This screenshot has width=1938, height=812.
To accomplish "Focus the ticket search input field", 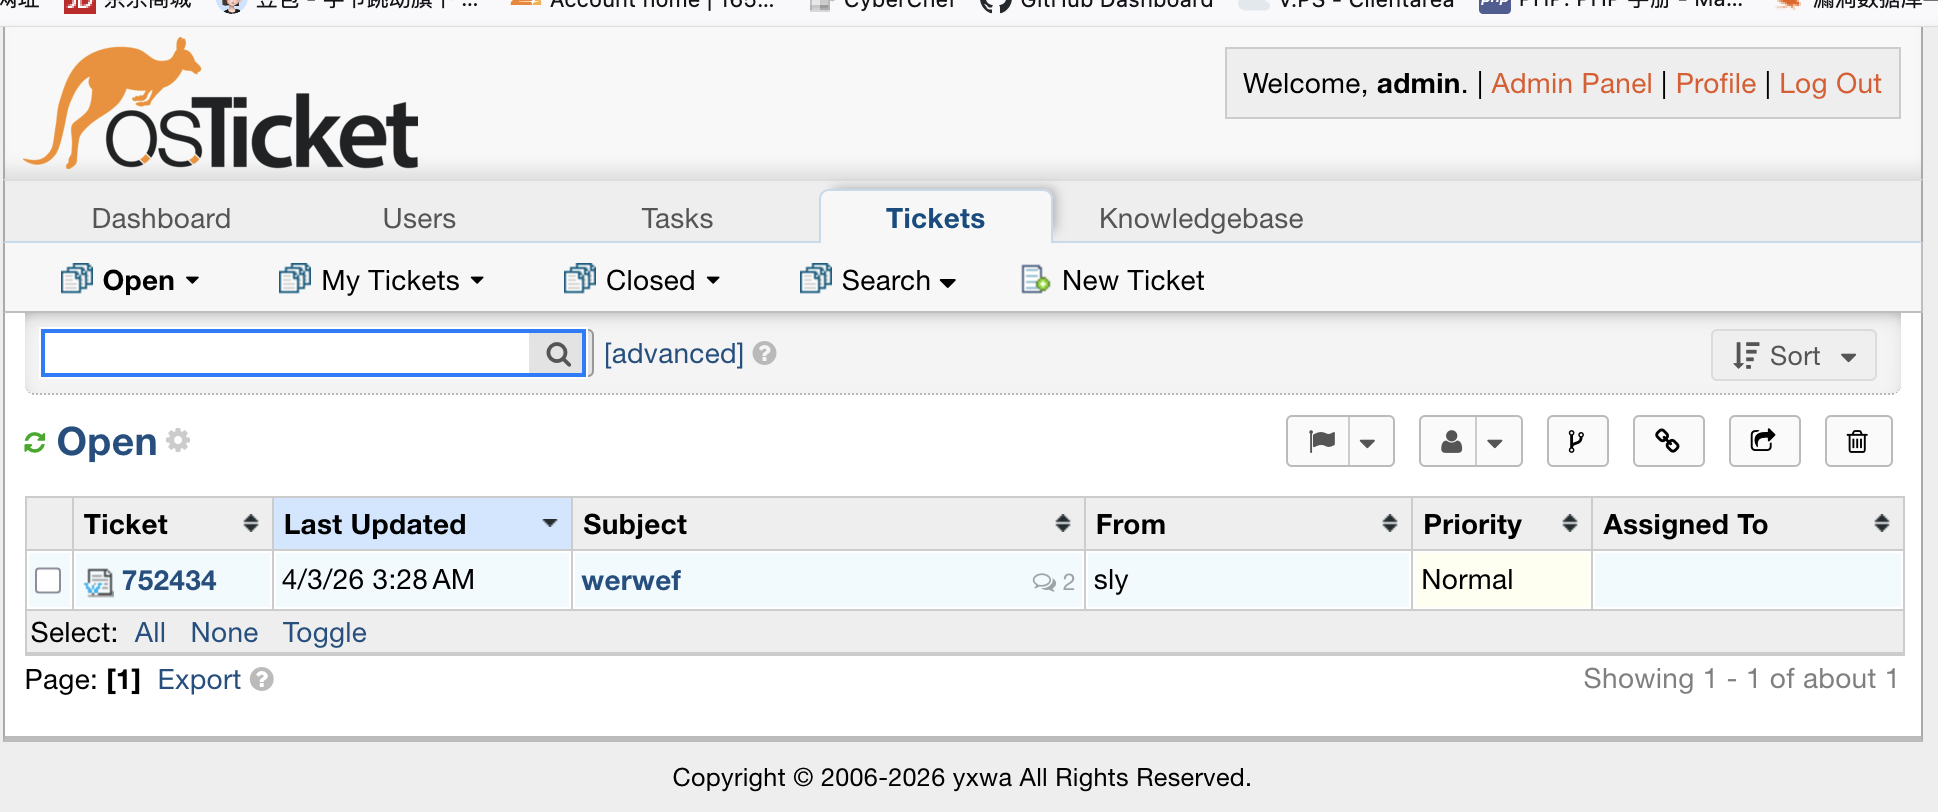I will coord(286,354).
